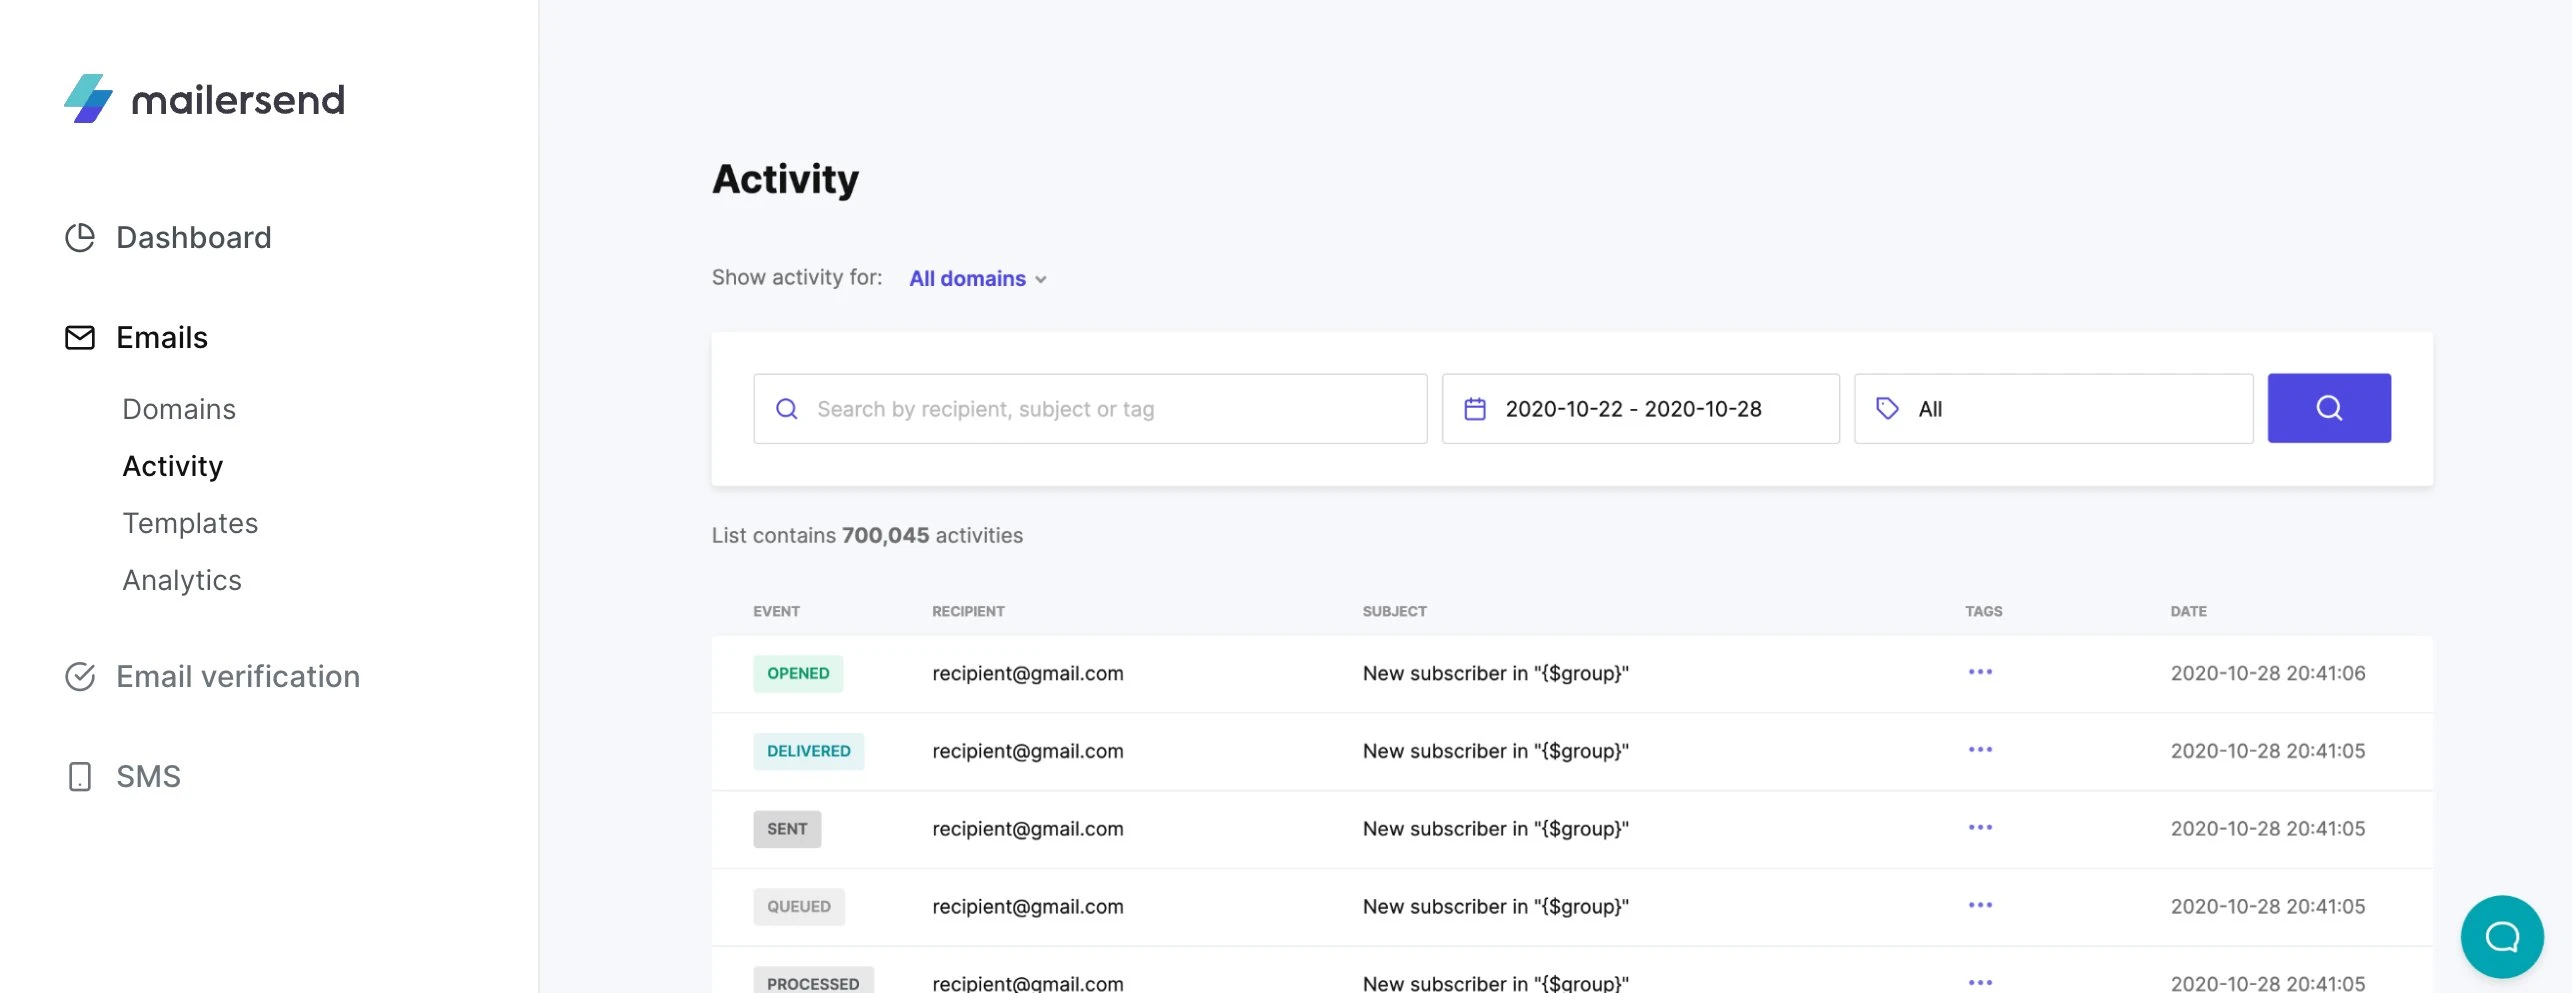The height and width of the screenshot is (993, 2572).
Task: Open Domains under Emails
Action: [x=179, y=409]
